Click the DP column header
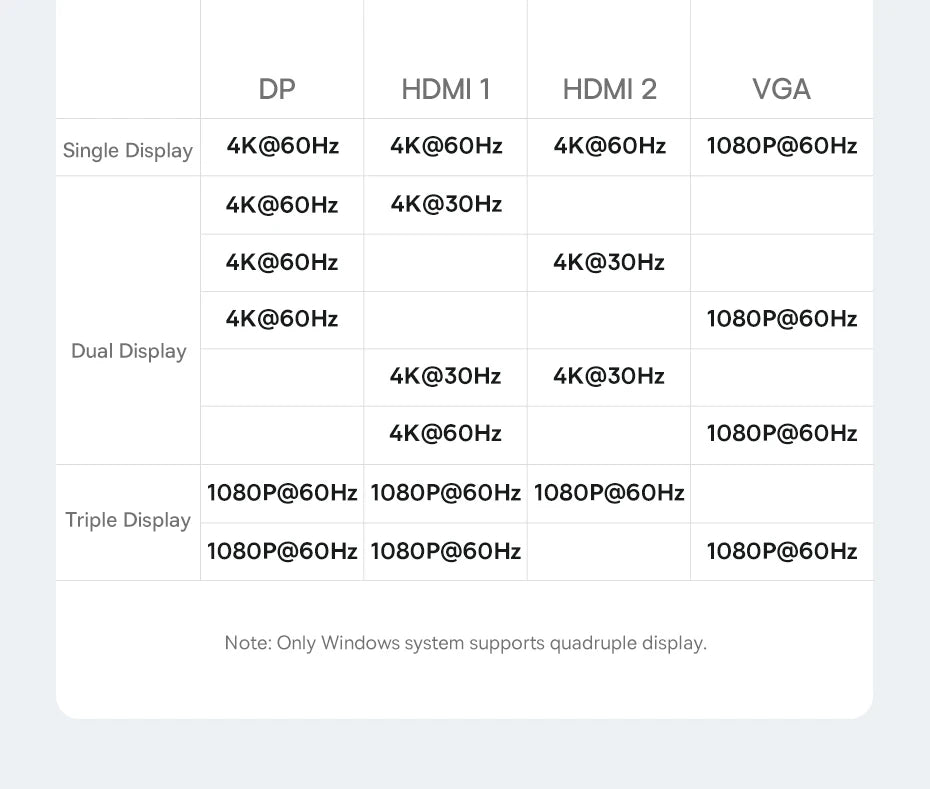 tap(277, 90)
